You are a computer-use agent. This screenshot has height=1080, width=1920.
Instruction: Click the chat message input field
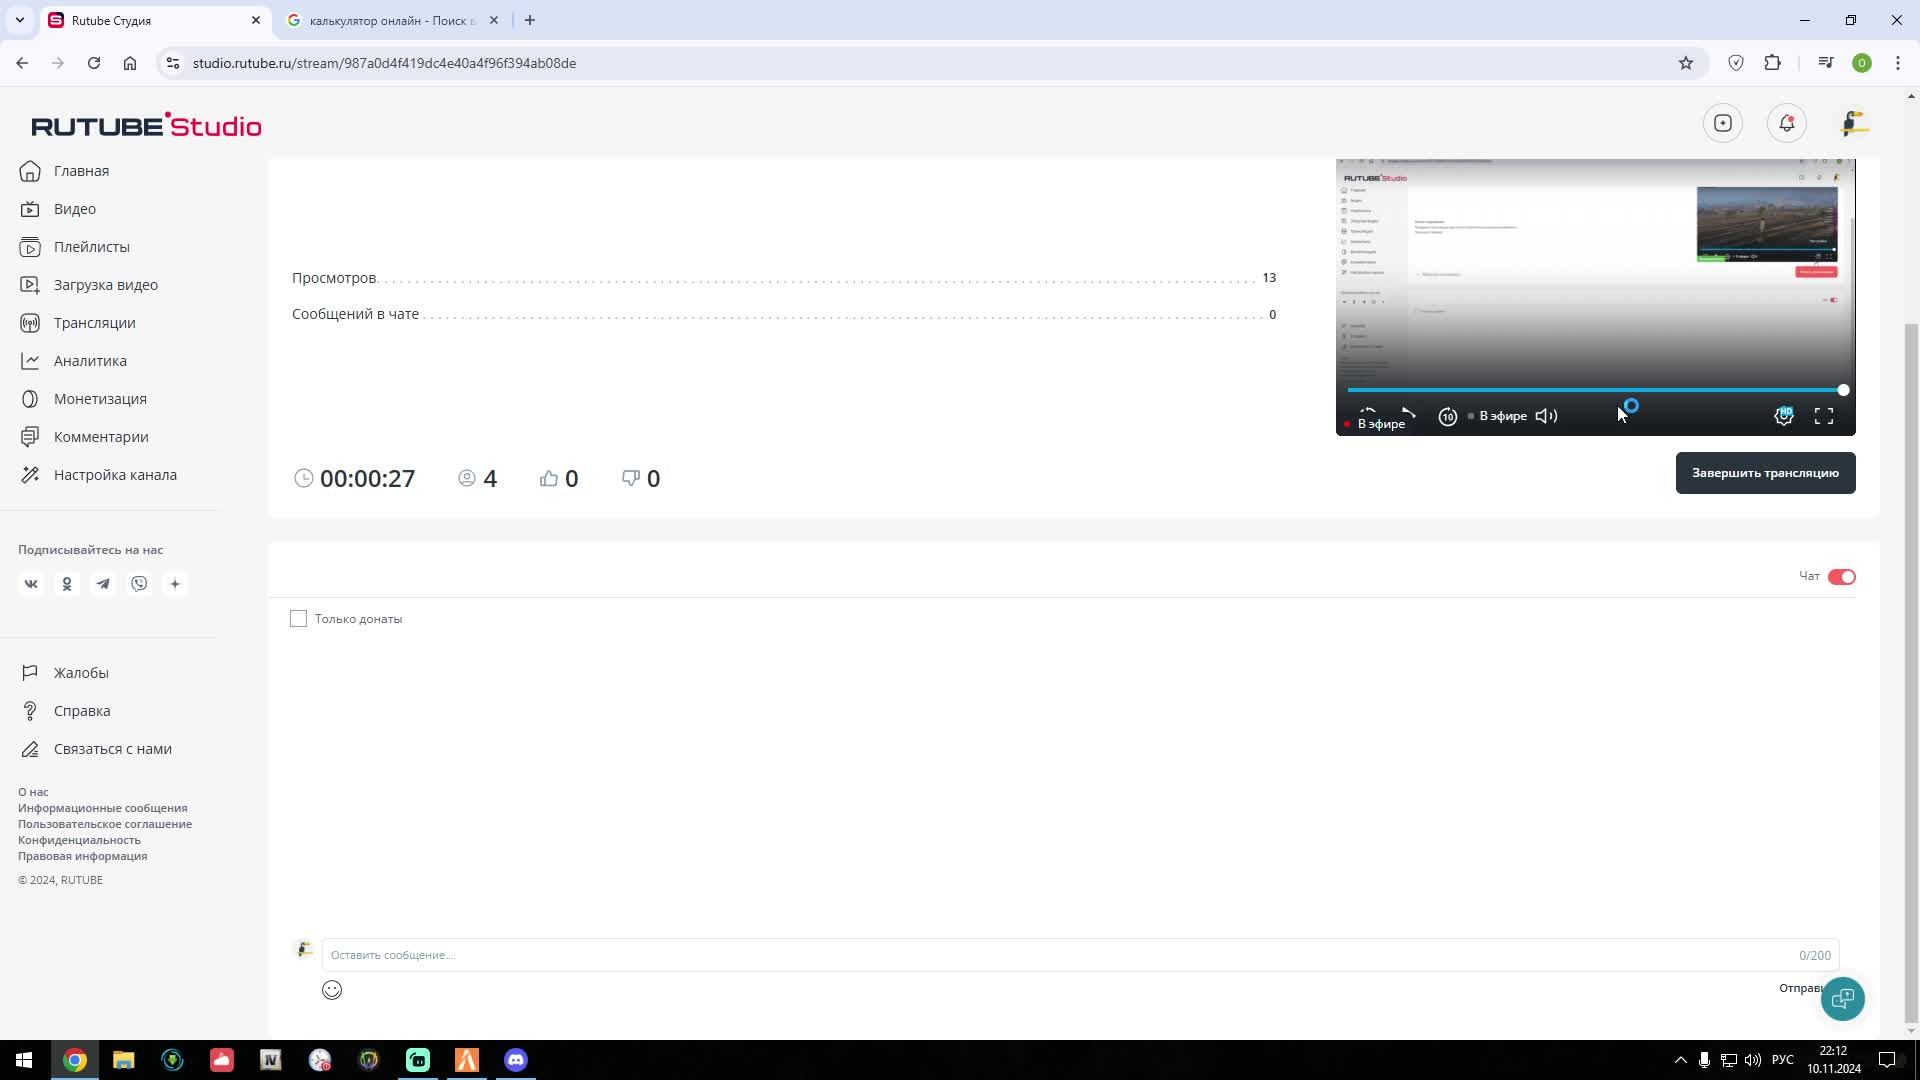[x=1060, y=955]
